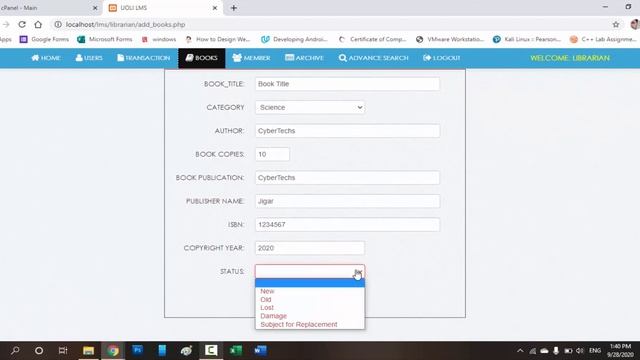Open the C++ Lab Assignme... bookmark
Viewport: 640px width, 360px height.
pyautogui.click(x=603, y=39)
